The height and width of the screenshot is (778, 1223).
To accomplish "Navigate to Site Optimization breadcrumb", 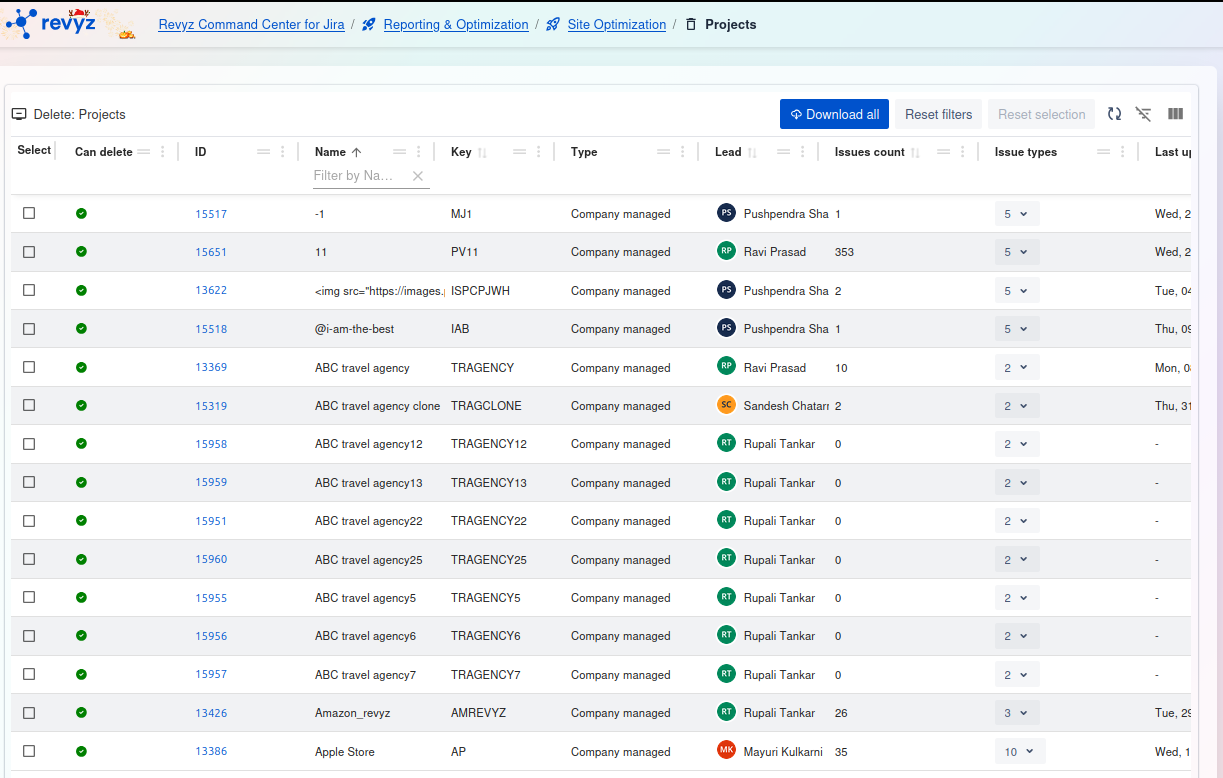I will (616, 24).
